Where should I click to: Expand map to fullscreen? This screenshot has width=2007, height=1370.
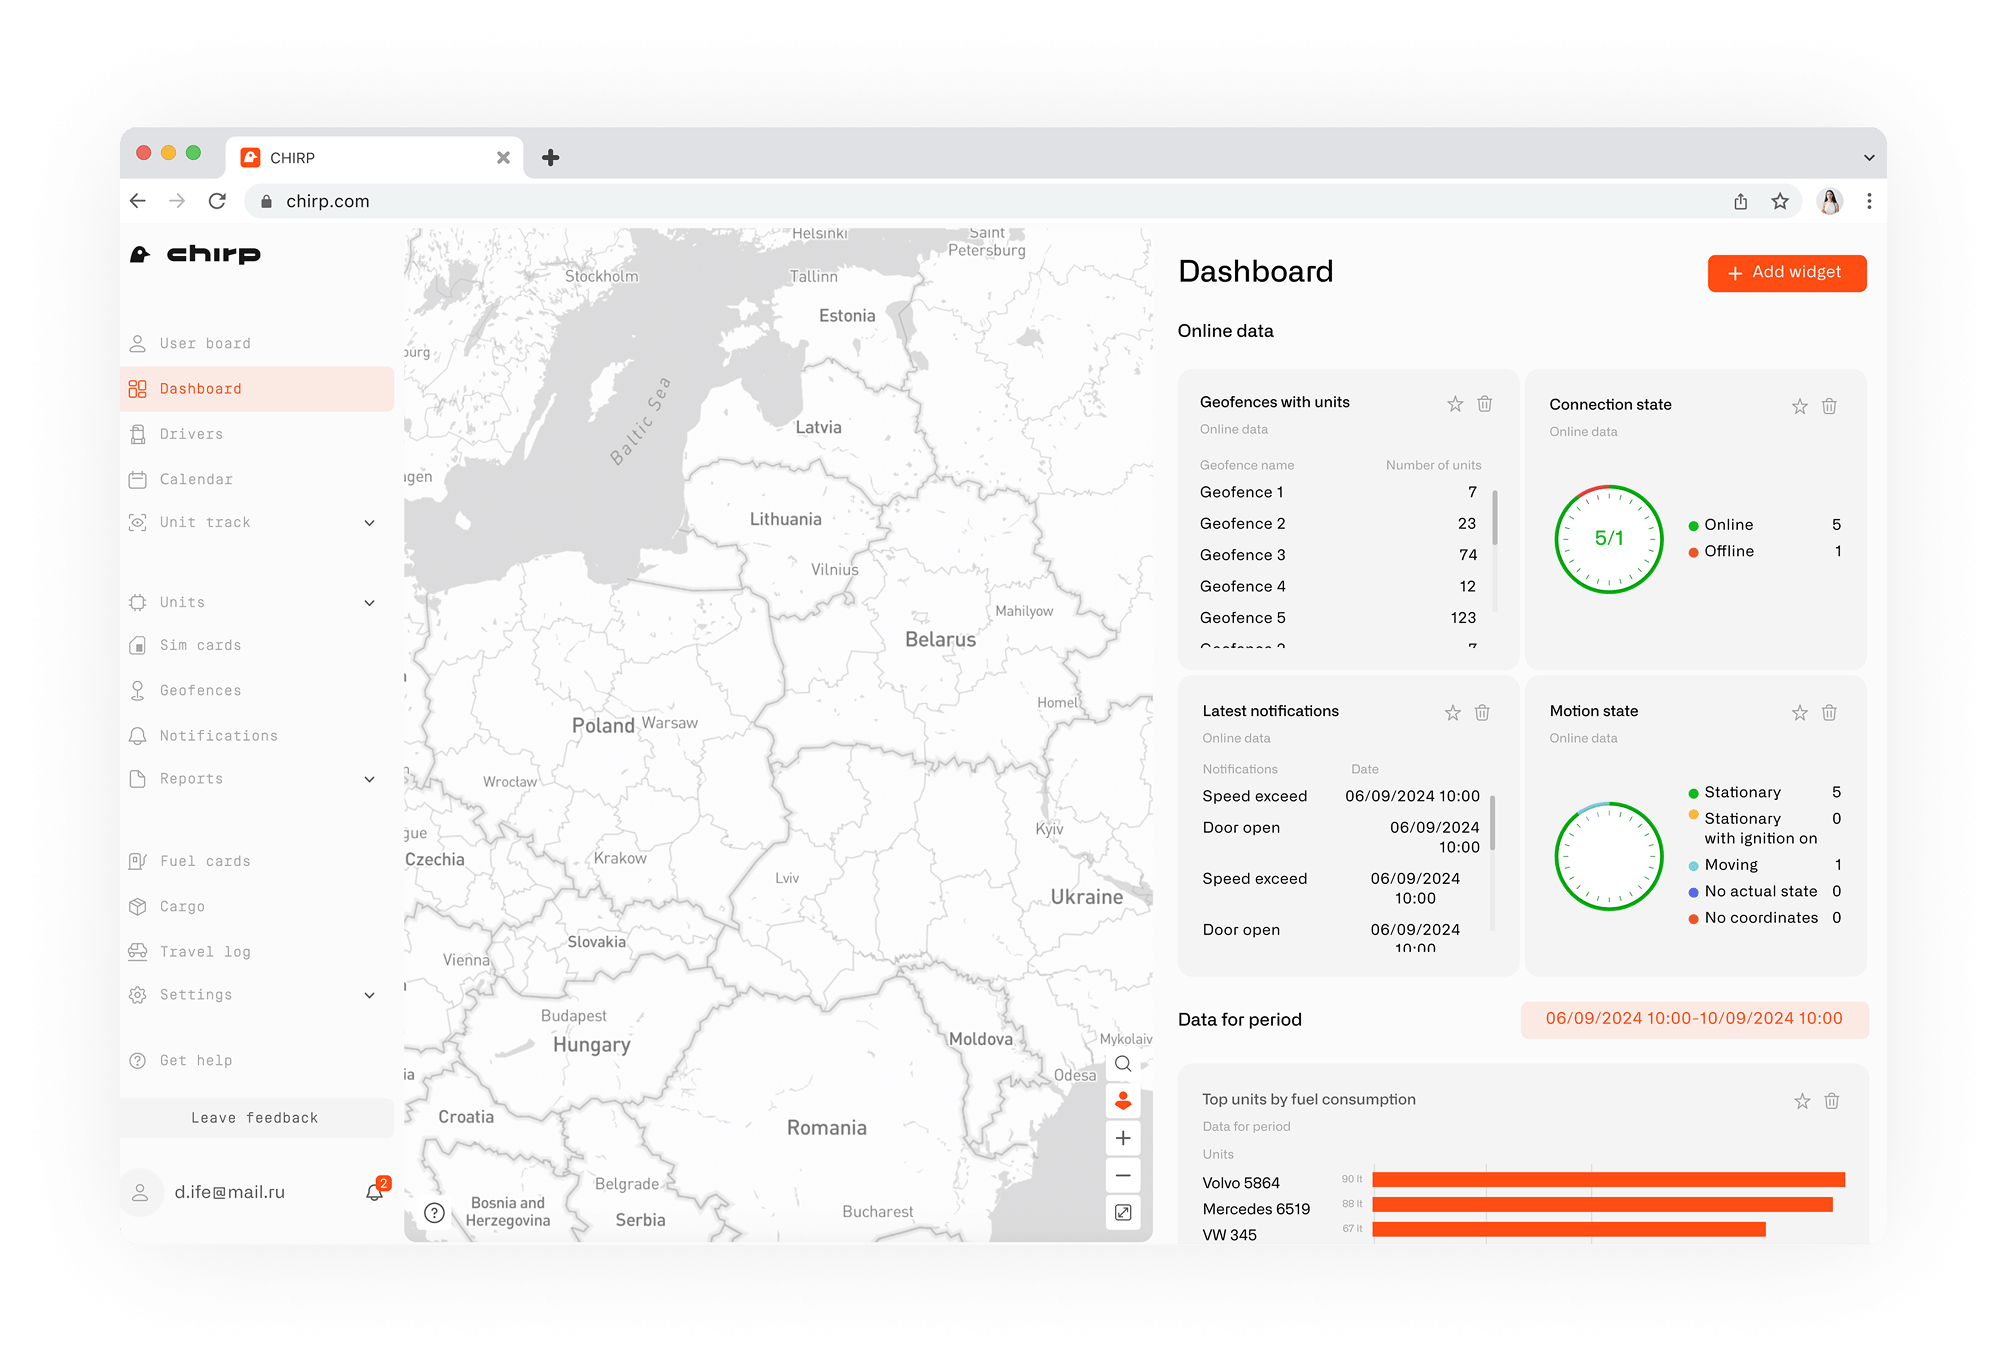pos(1123,1213)
